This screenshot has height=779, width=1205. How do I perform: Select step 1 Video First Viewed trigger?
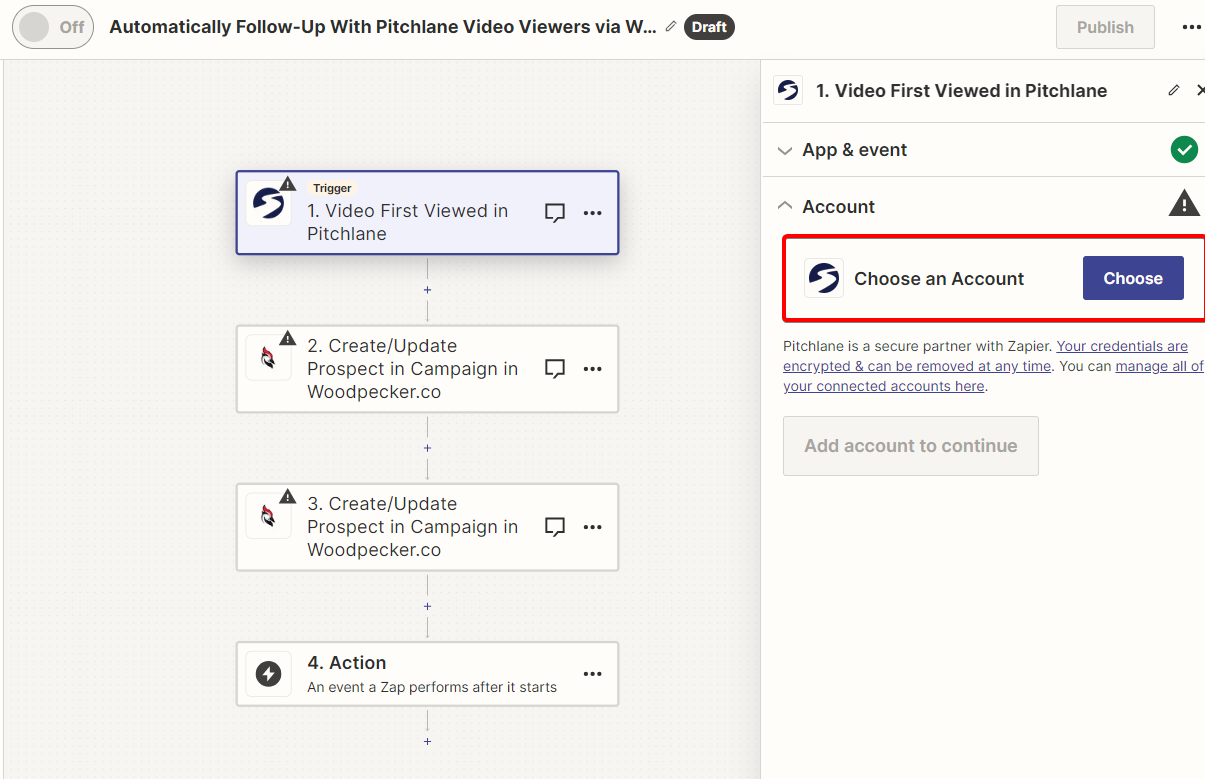[427, 212]
